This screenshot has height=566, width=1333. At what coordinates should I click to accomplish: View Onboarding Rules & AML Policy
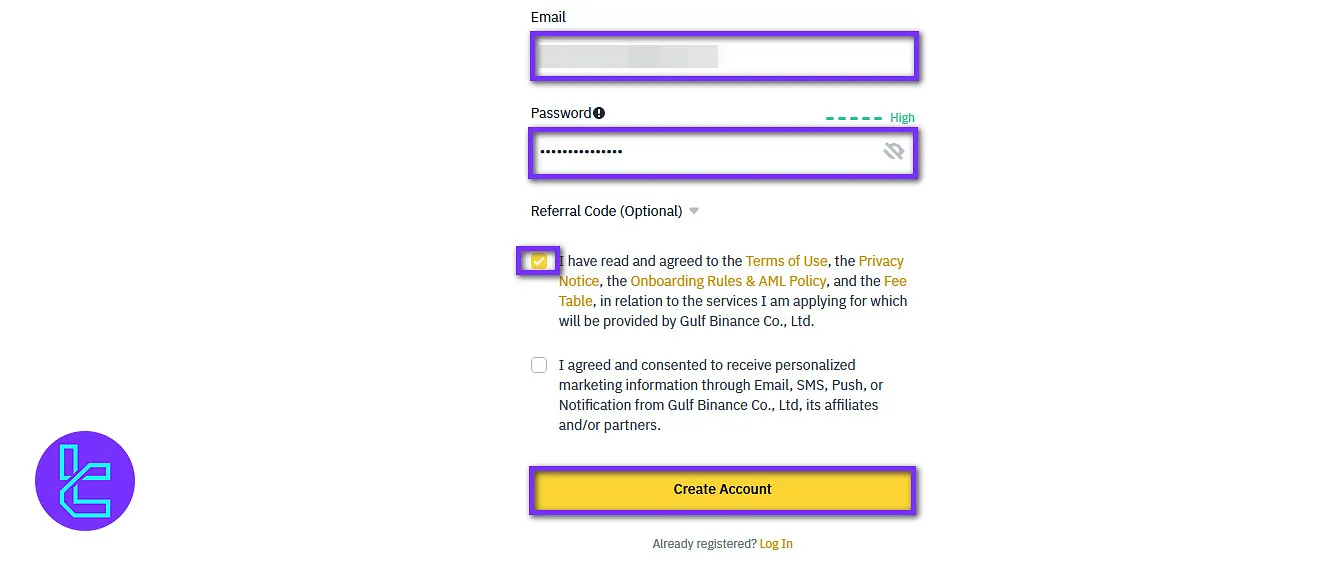point(728,281)
